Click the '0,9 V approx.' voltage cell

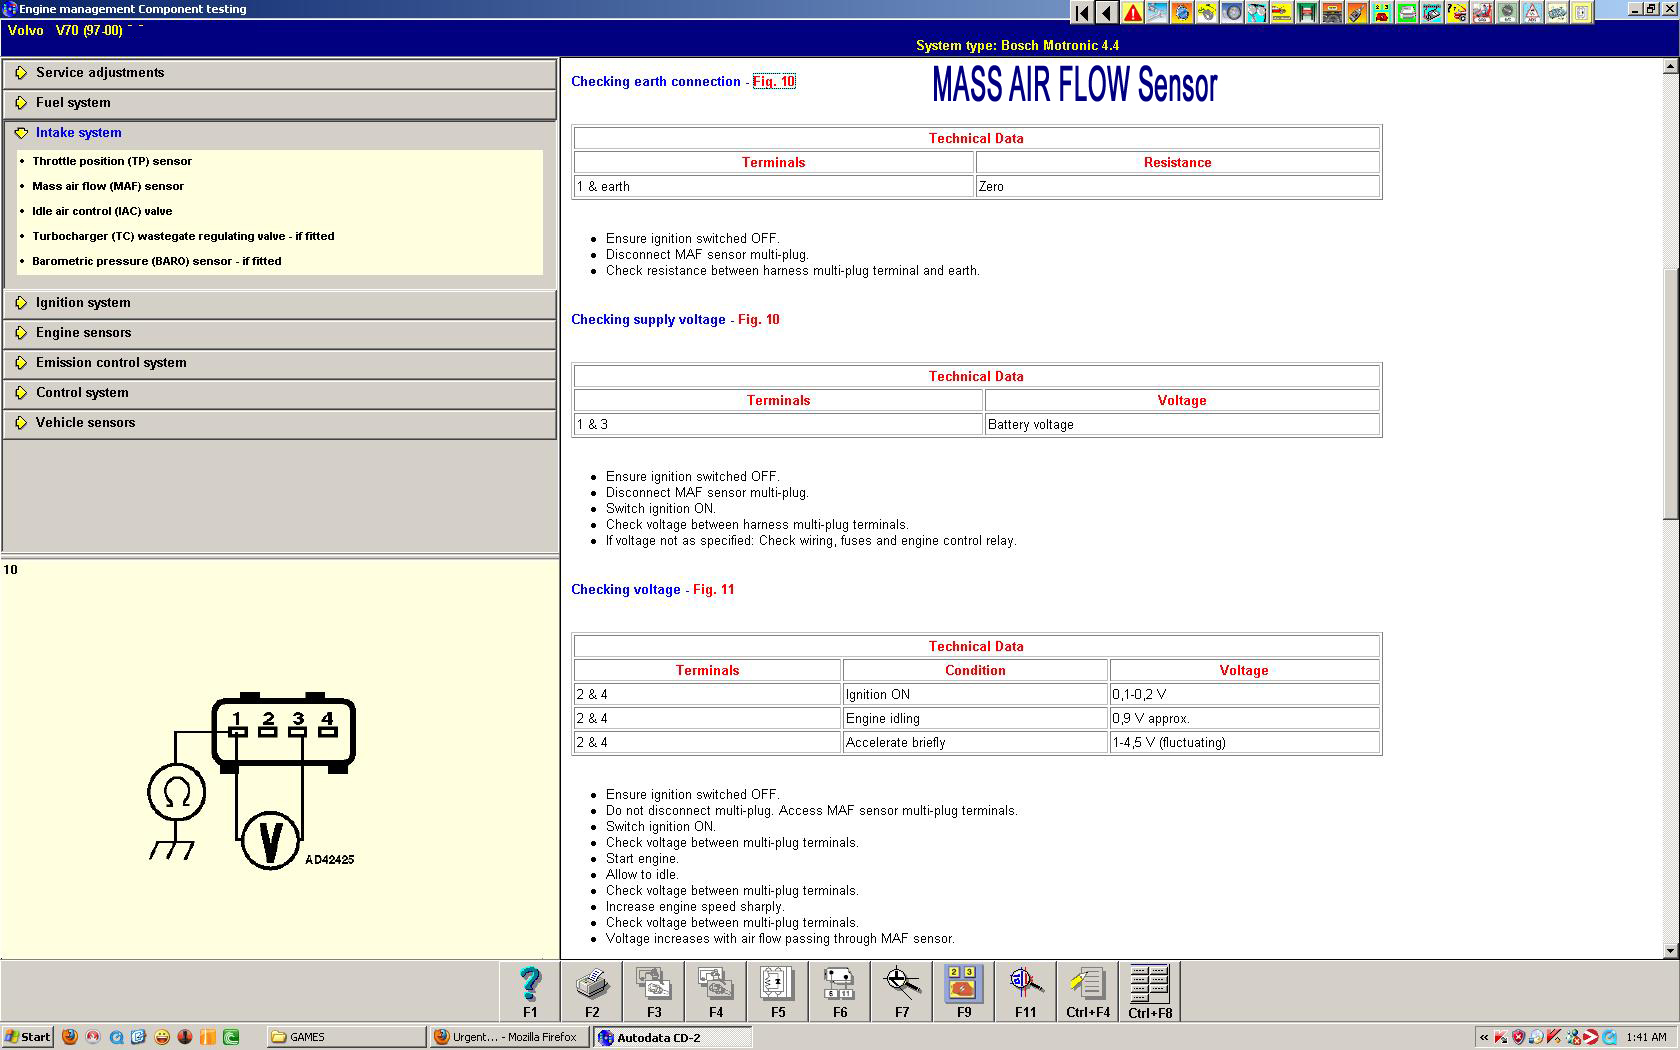tap(1244, 719)
